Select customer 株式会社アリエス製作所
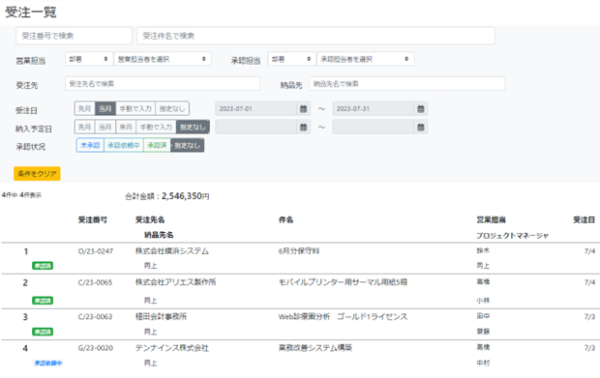 (176, 282)
